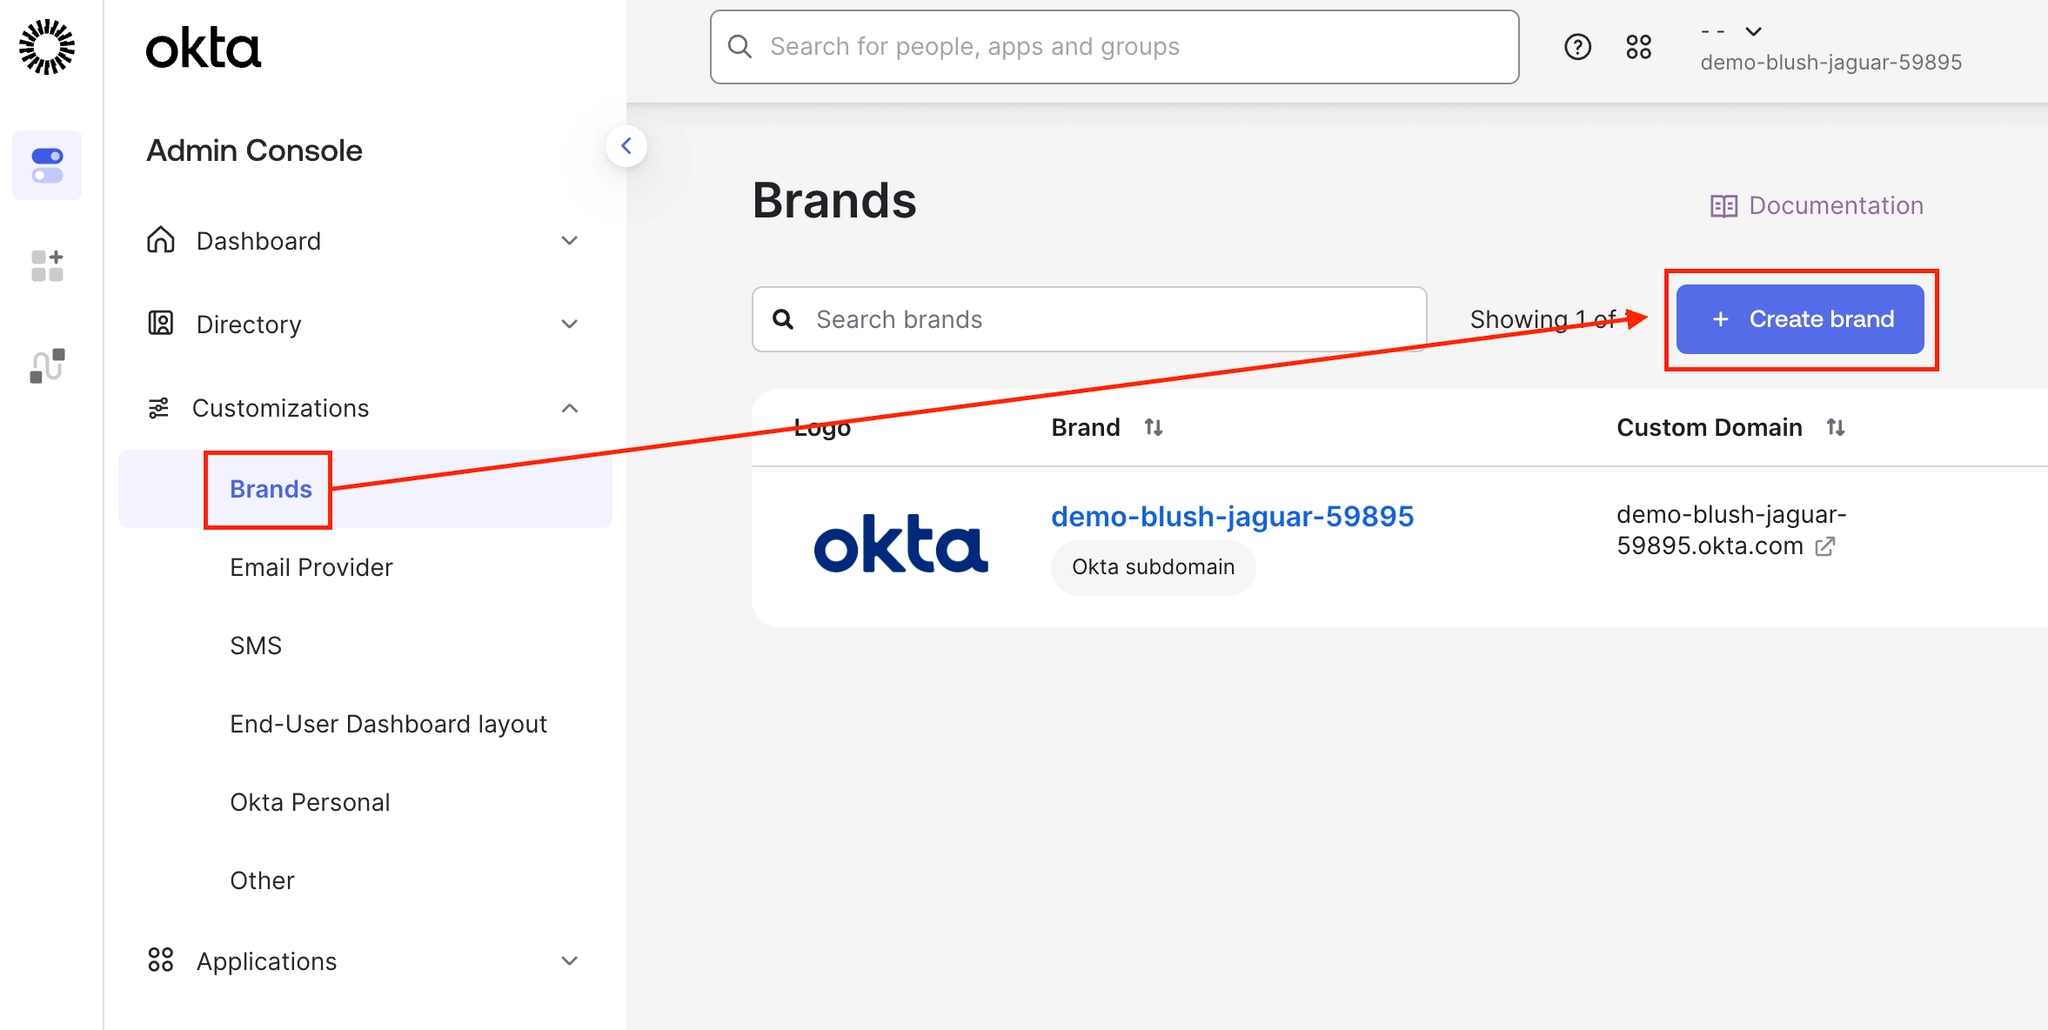This screenshot has width=2048, height=1030.
Task: Open the workflows connector icon in left rail
Action: [x=47, y=366]
